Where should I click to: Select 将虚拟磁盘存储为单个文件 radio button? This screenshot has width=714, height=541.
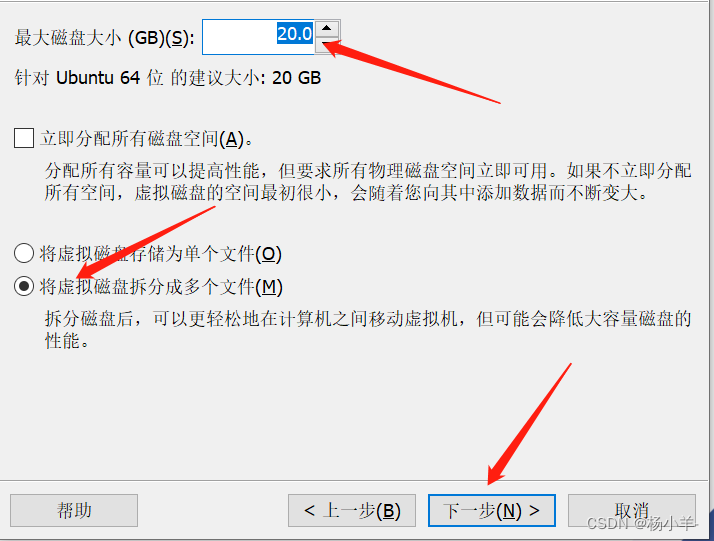(x=24, y=253)
